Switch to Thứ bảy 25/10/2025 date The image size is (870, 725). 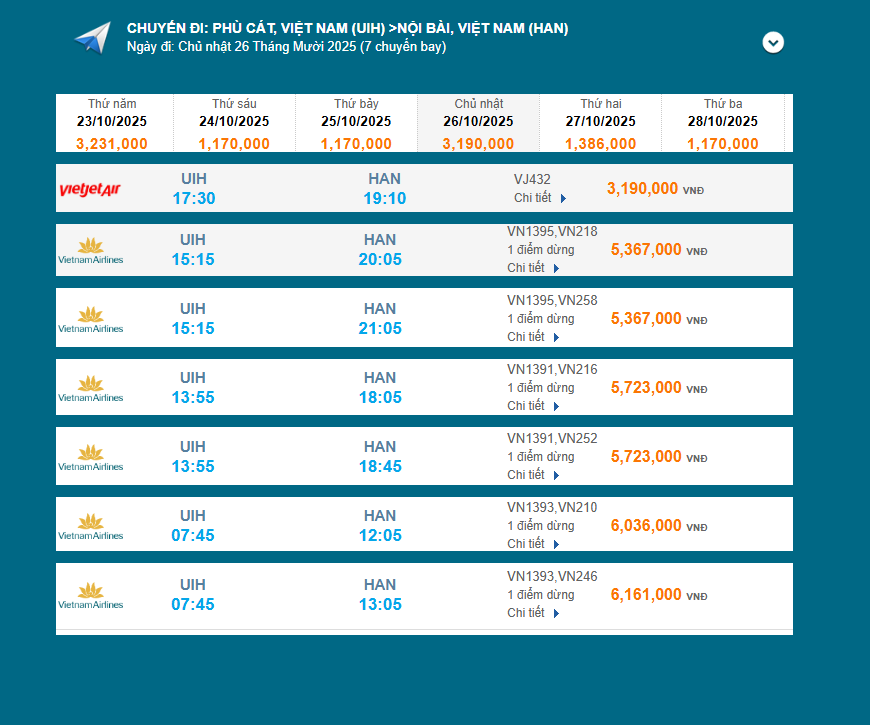tap(356, 123)
